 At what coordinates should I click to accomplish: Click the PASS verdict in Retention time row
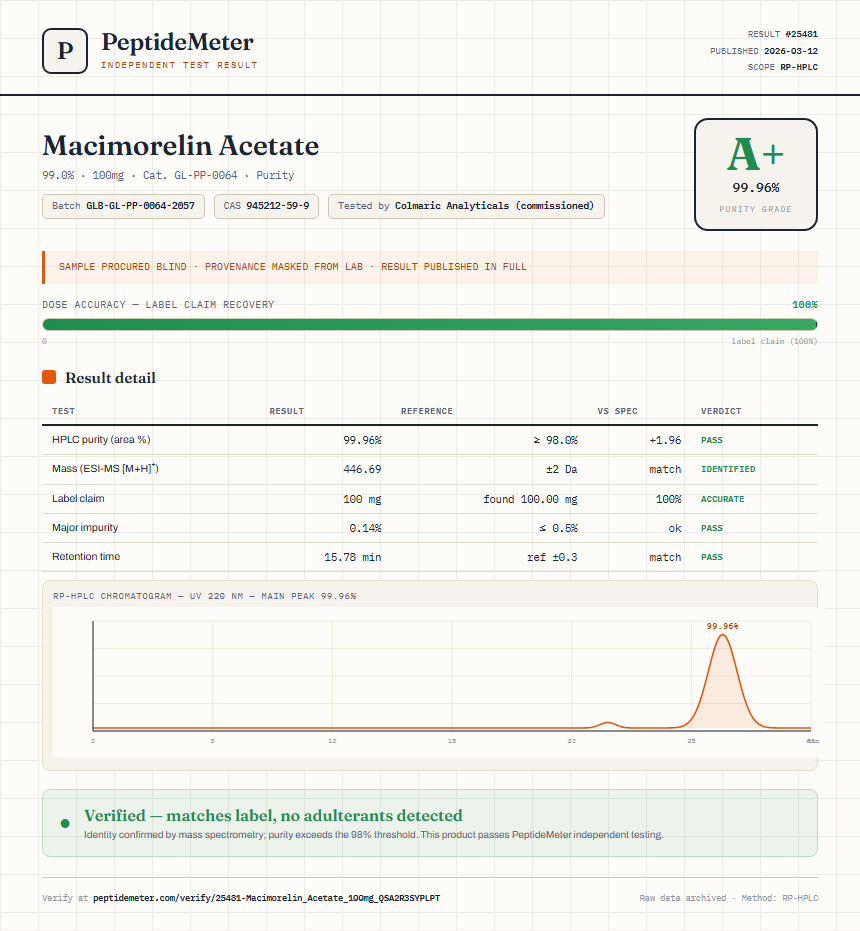tap(712, 557)
